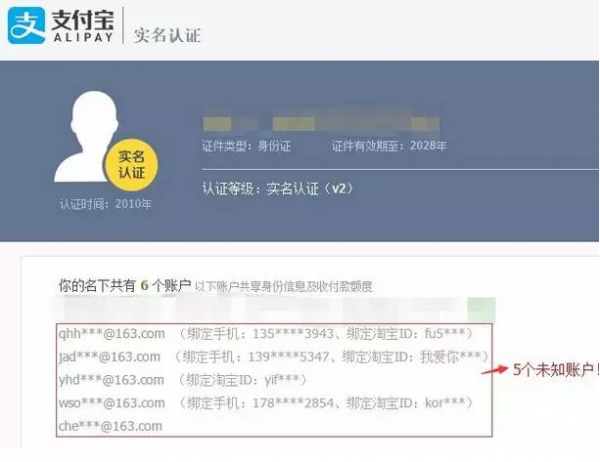Image resolution: width=600 pixels, height=462 pixels.
Task: Select the qhh***@163.com account
Action: (110, 333)
